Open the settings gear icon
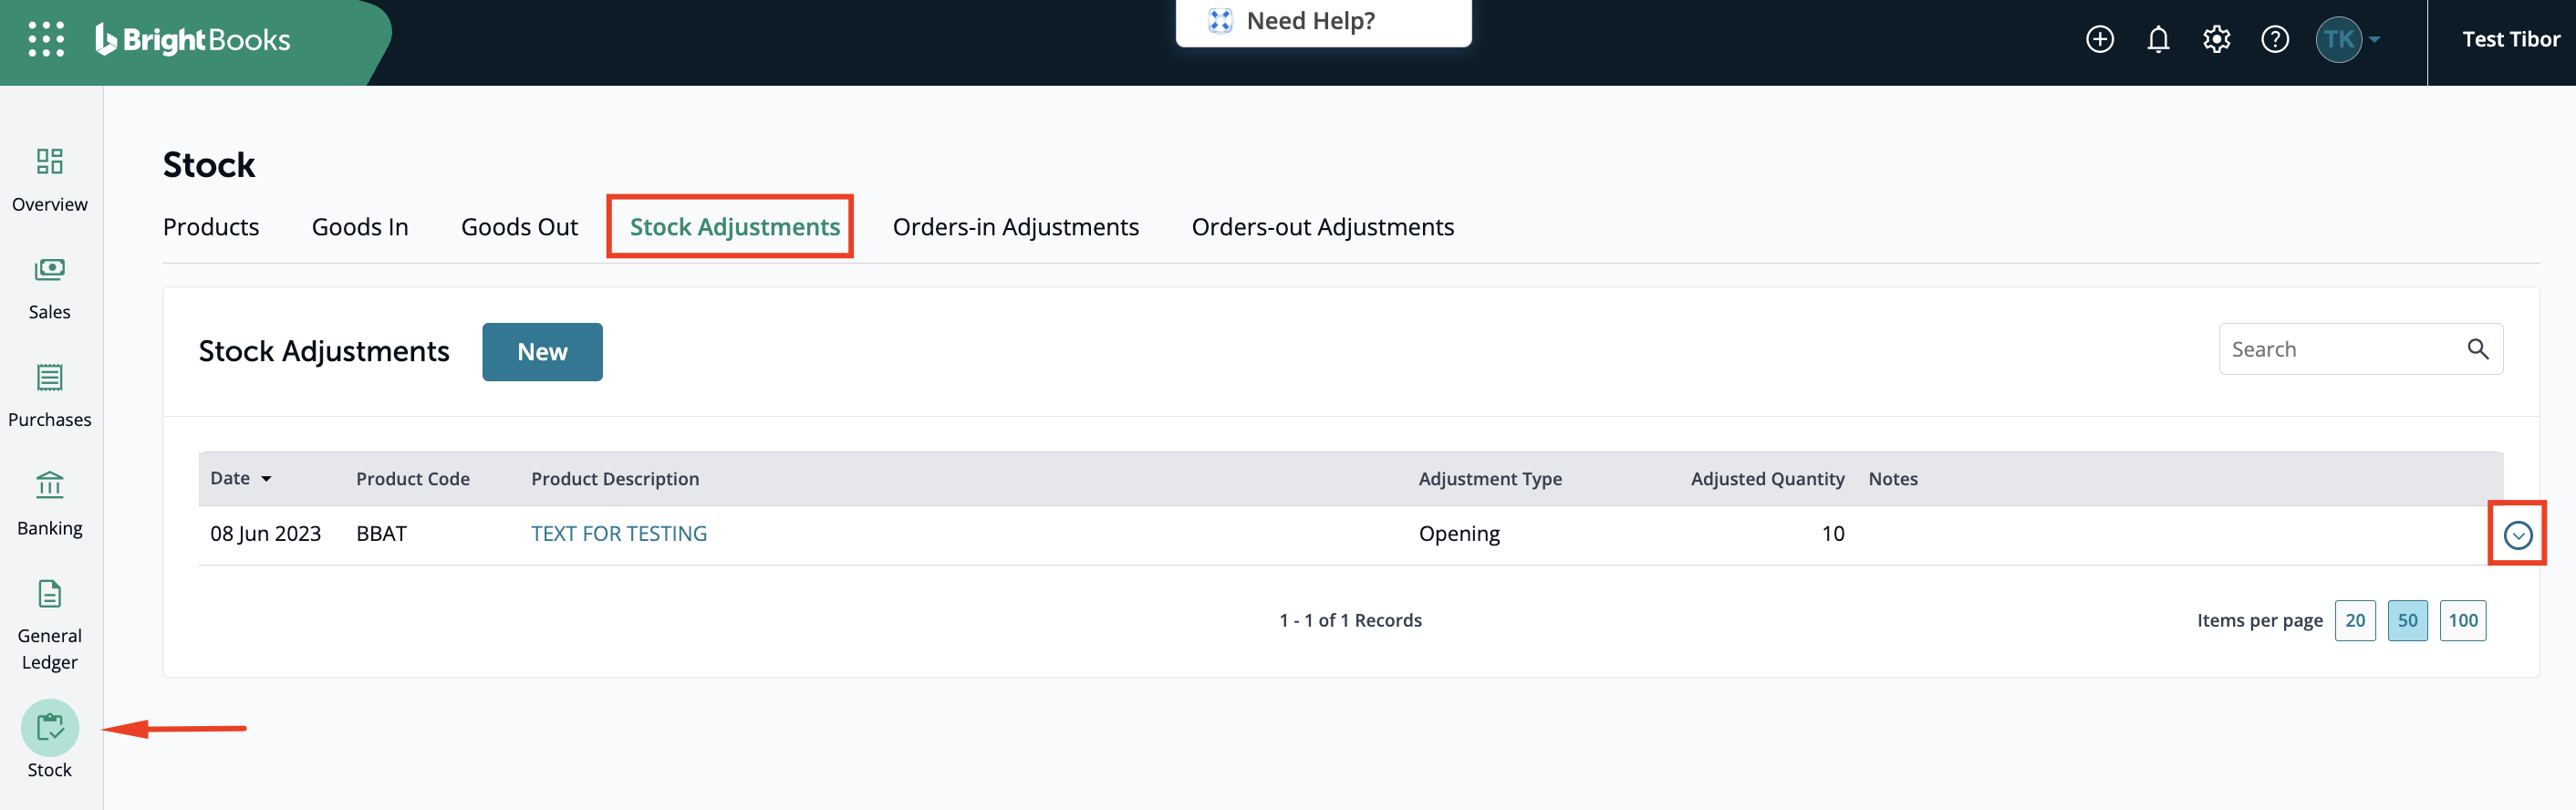Screen dimensions: 2576x810 coord(2216,39)
